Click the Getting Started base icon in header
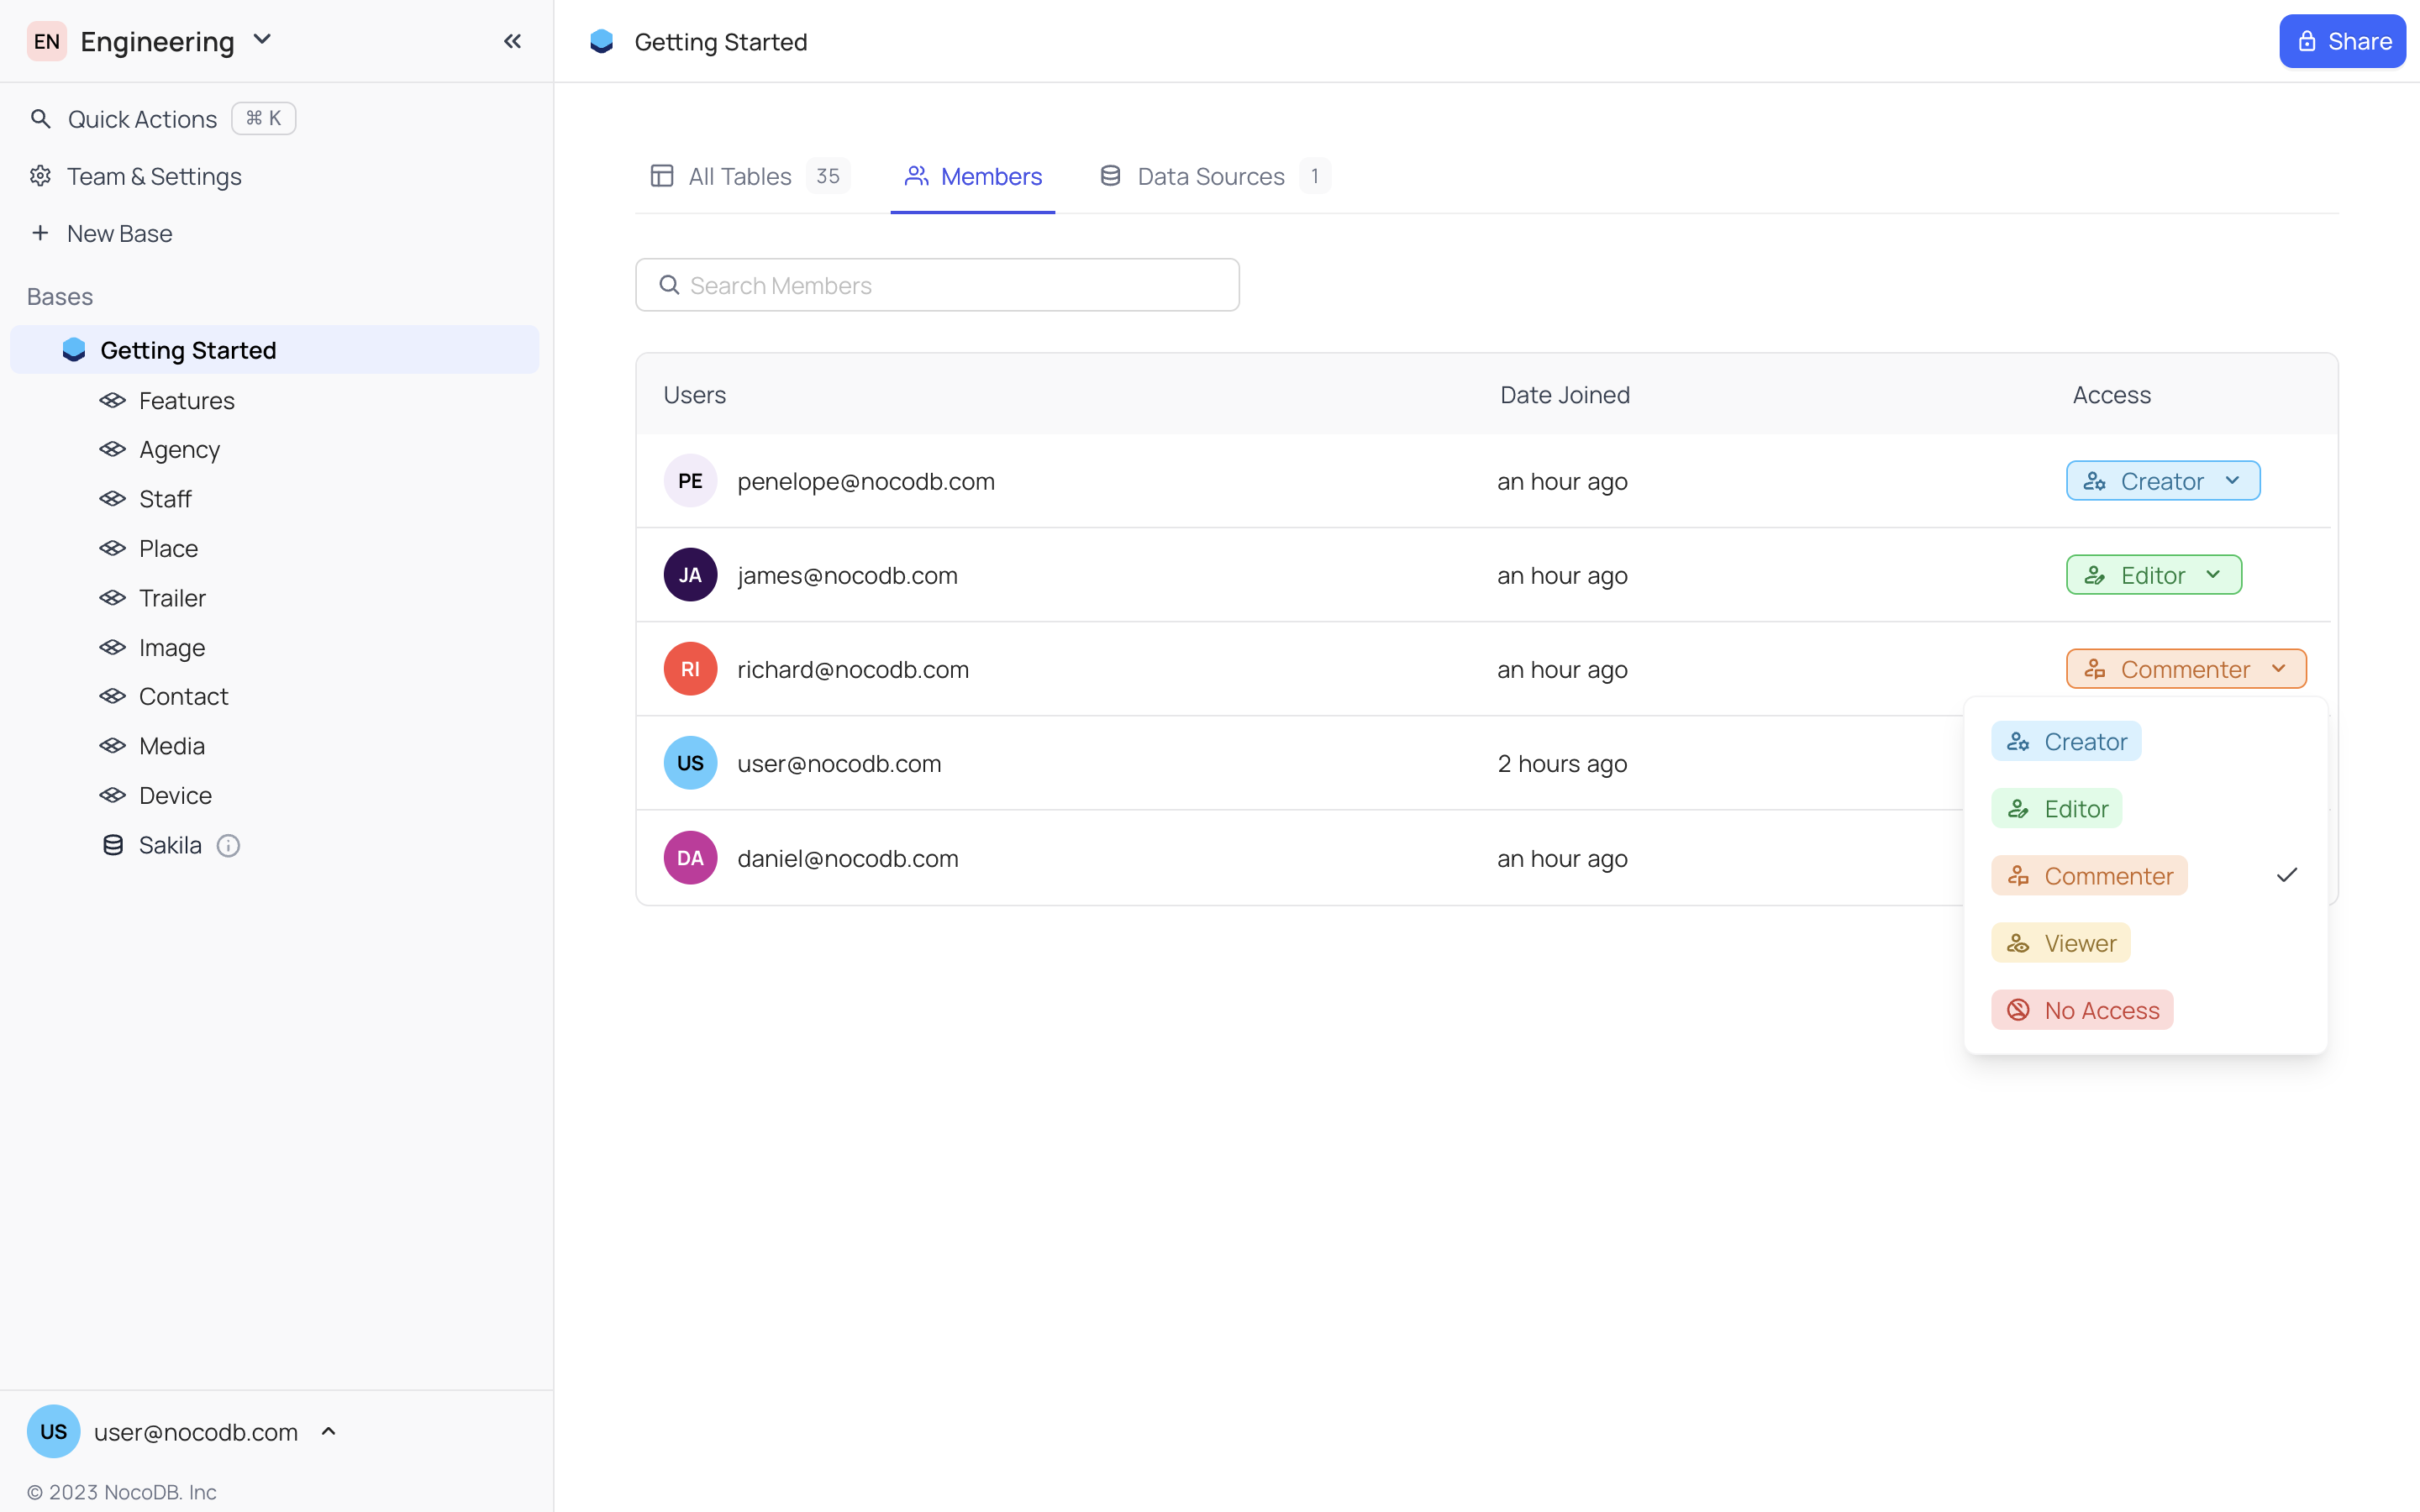The width and height of the screenshot is (2420, 1512). click(x=601, y=41)
